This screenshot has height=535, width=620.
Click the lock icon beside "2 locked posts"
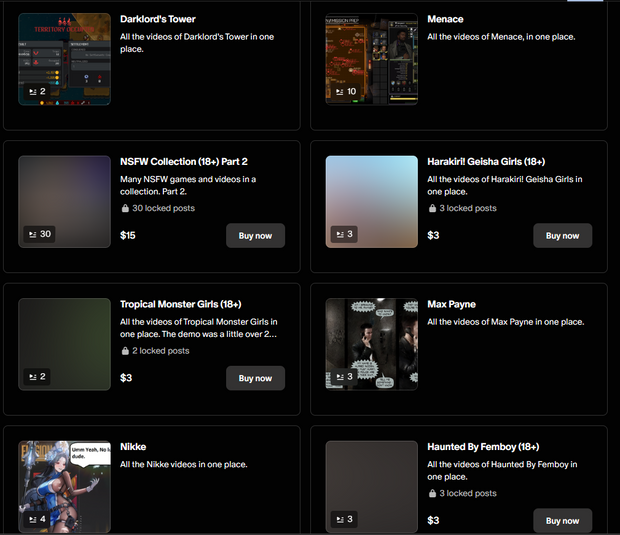[125, 352]
